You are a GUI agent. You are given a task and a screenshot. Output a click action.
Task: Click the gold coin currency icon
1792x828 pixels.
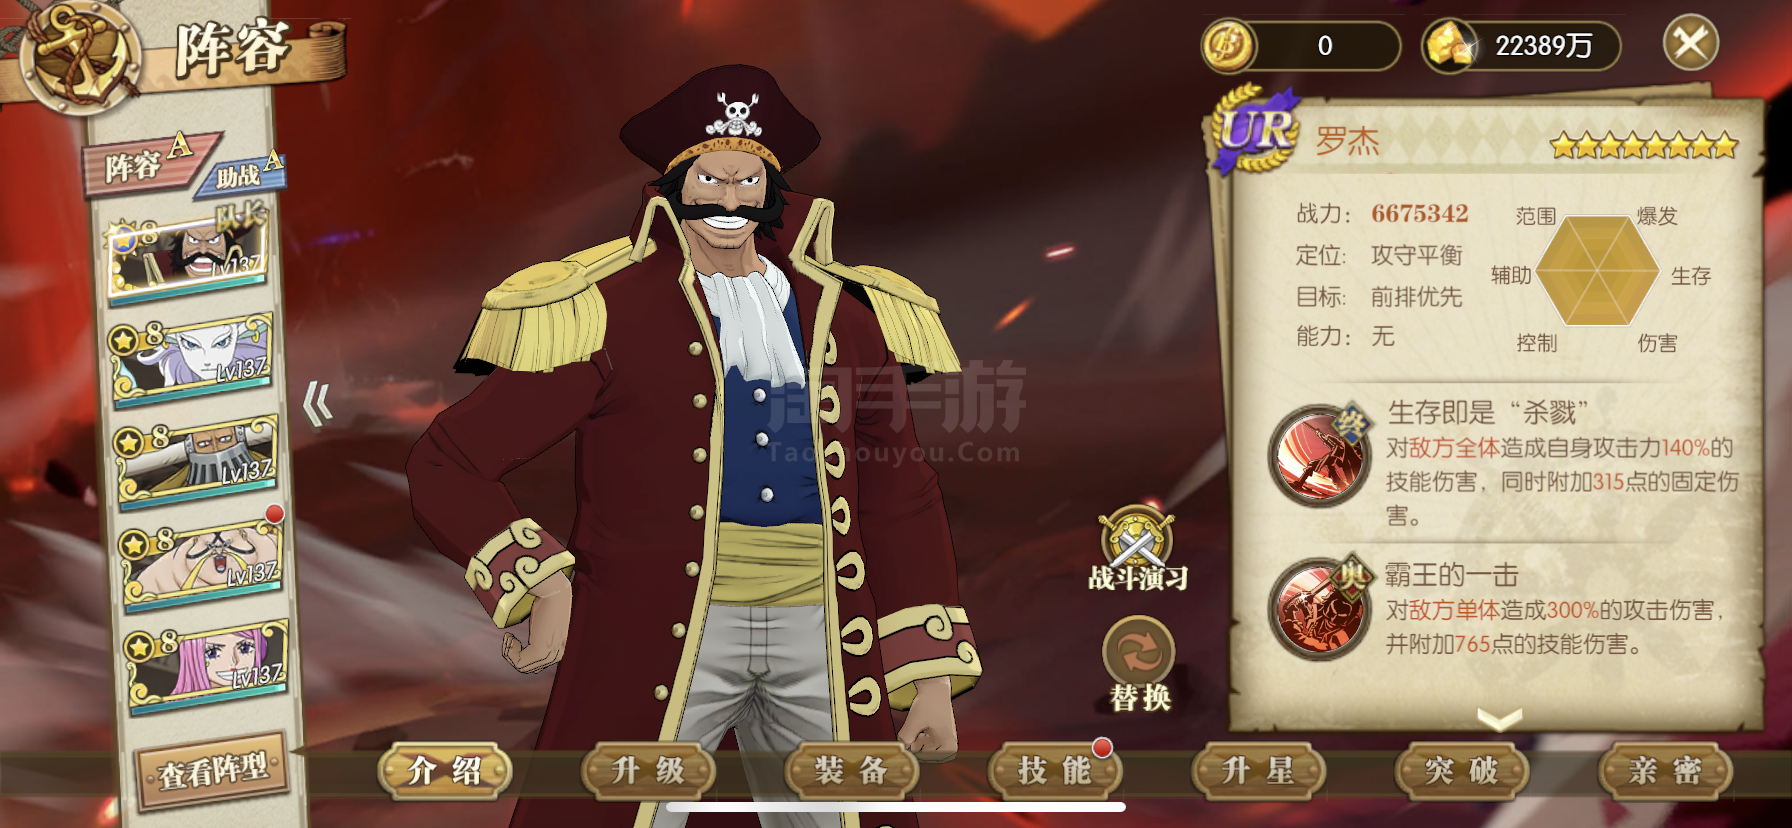pos(1229,46)
